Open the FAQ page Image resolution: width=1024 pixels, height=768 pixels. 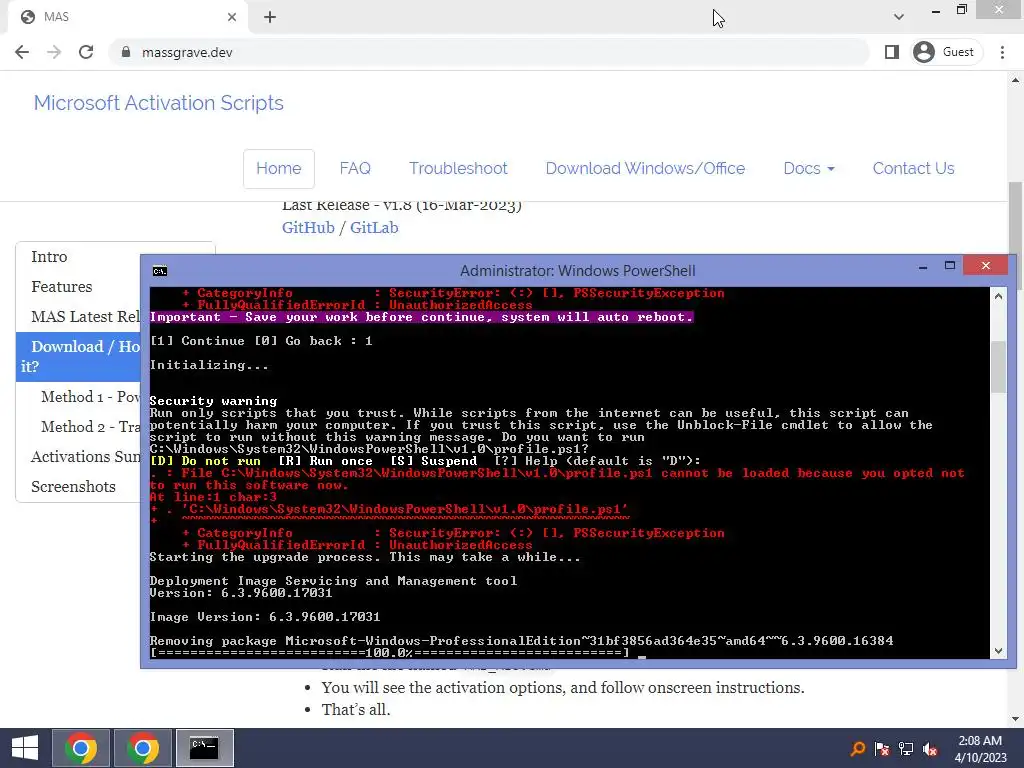coord(355,168)
